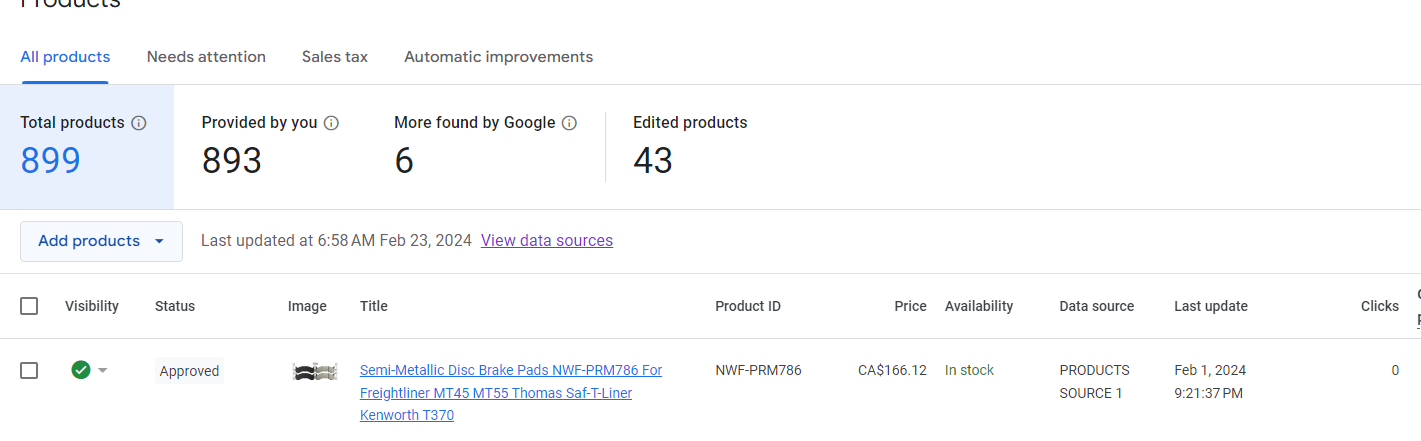
Task: Switch to the Needs attention tab
Action: [x=206, y=57]
